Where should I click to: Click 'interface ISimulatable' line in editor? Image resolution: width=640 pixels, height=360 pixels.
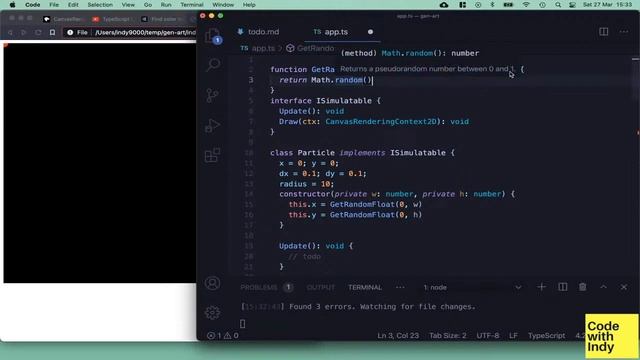point(325,101)
